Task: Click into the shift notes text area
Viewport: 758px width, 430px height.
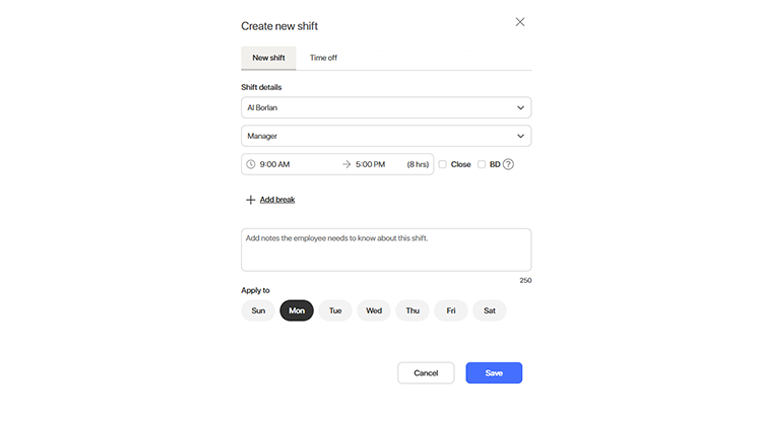Action: coord(386,250)
